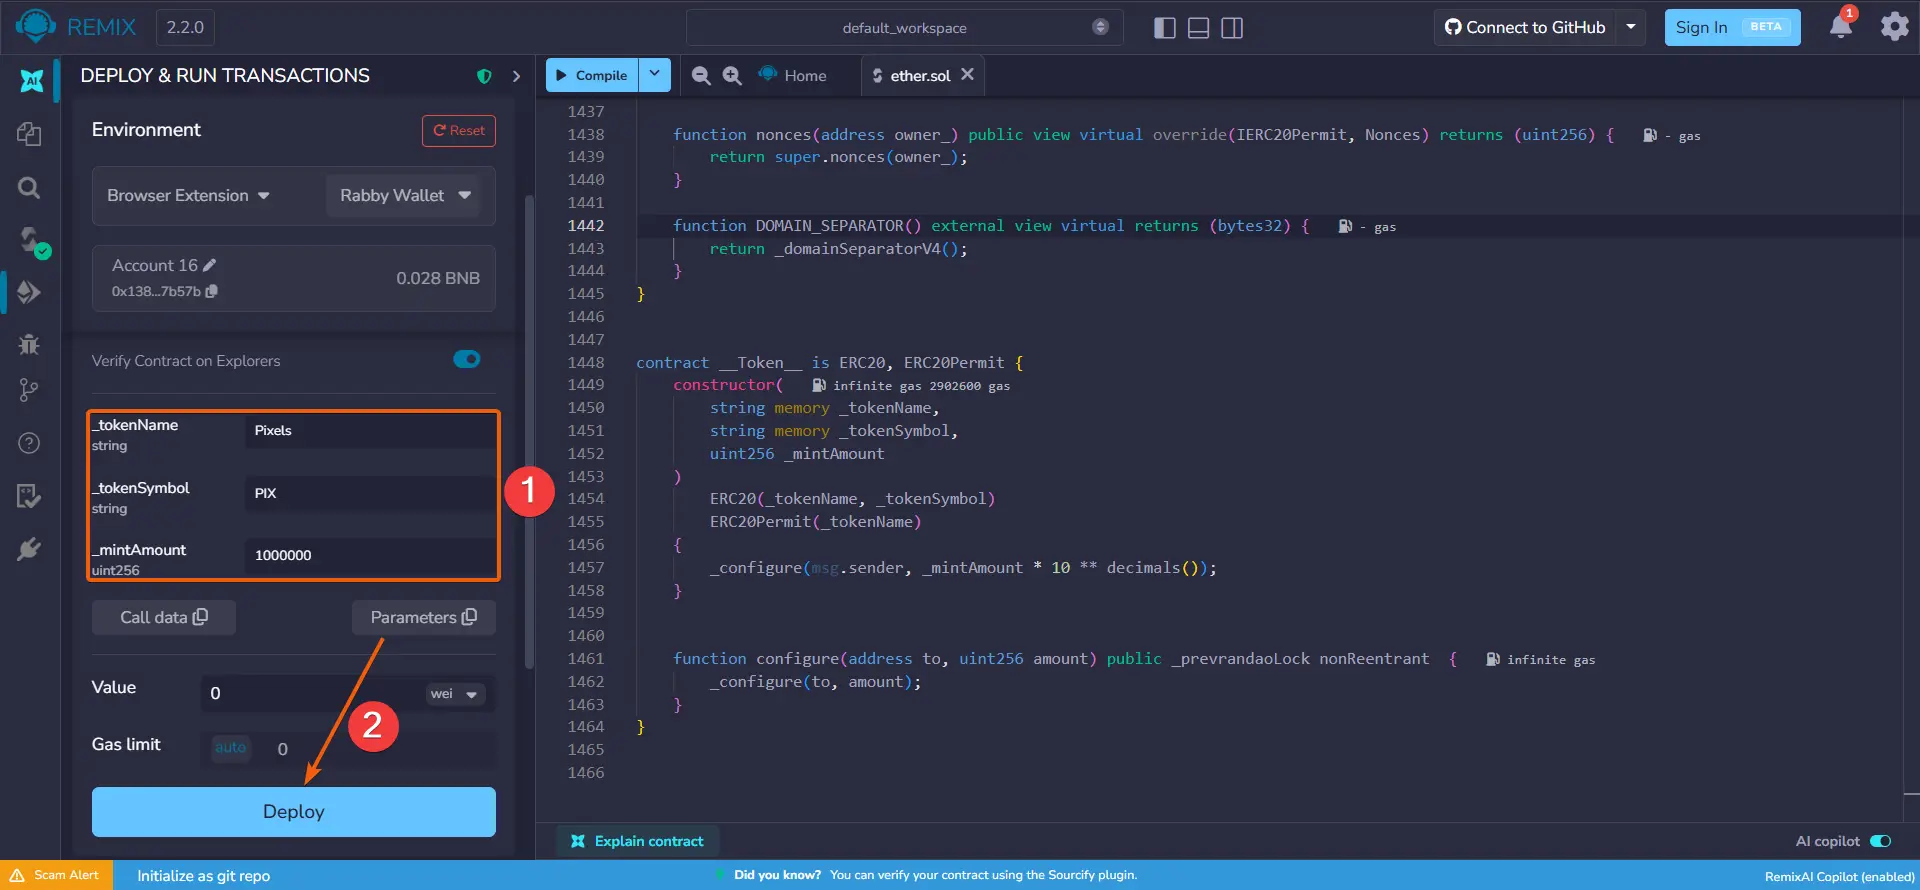Open the default_workspace selector
1920x890 pixels.
point(905,28)
